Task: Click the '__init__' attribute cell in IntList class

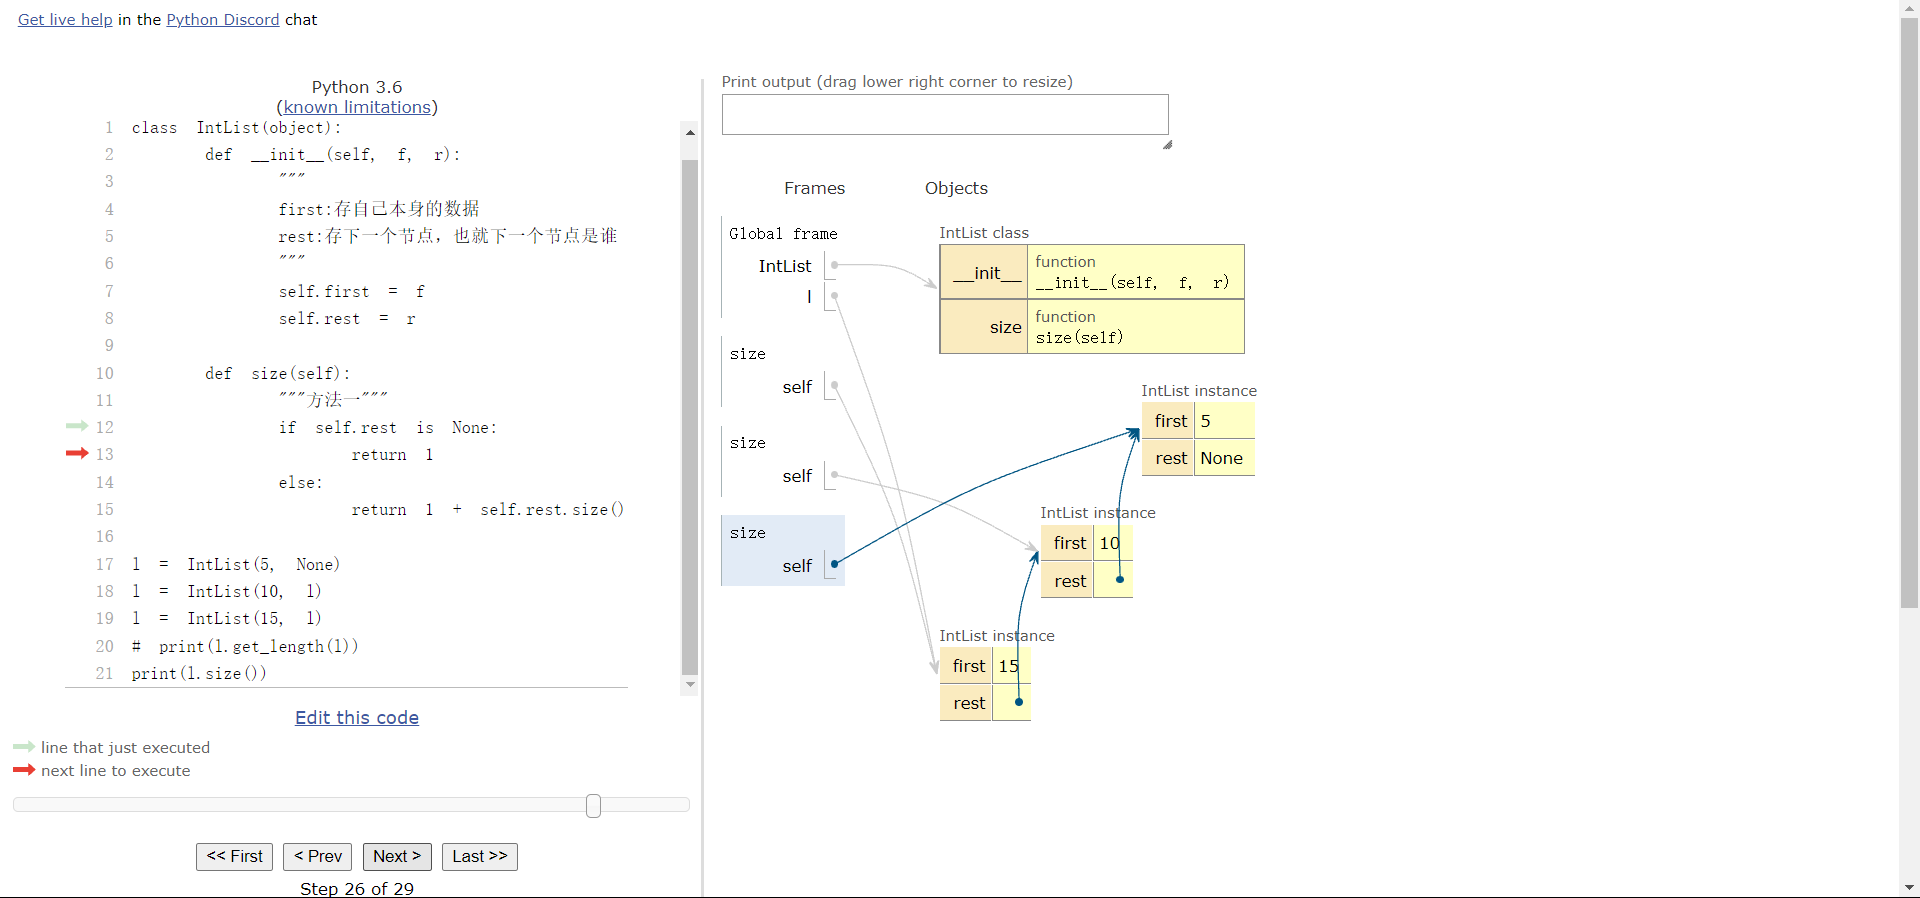Action: (985, 272)
